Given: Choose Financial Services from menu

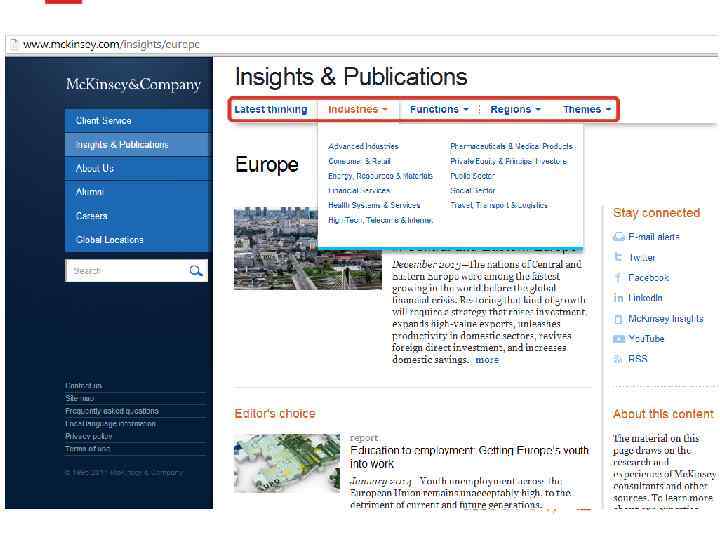Looking at the screenshot, I should tap(359, 191).
